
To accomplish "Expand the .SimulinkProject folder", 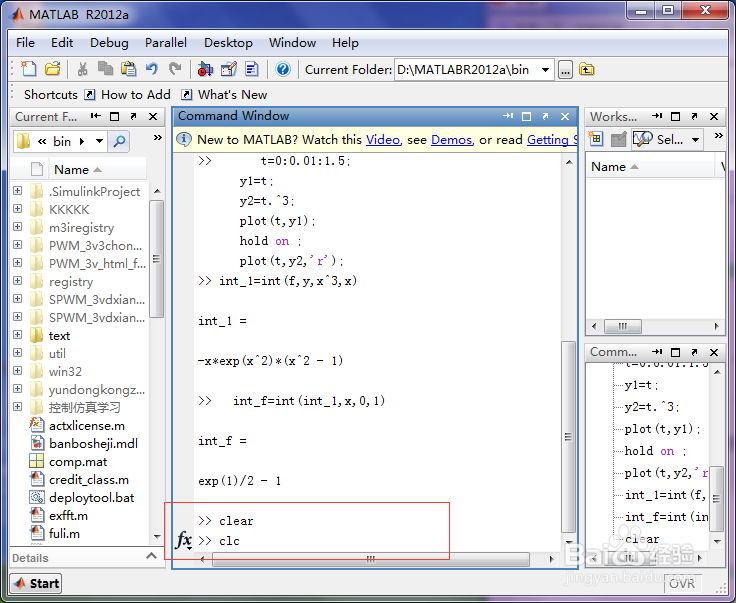I will coord(18,191).
